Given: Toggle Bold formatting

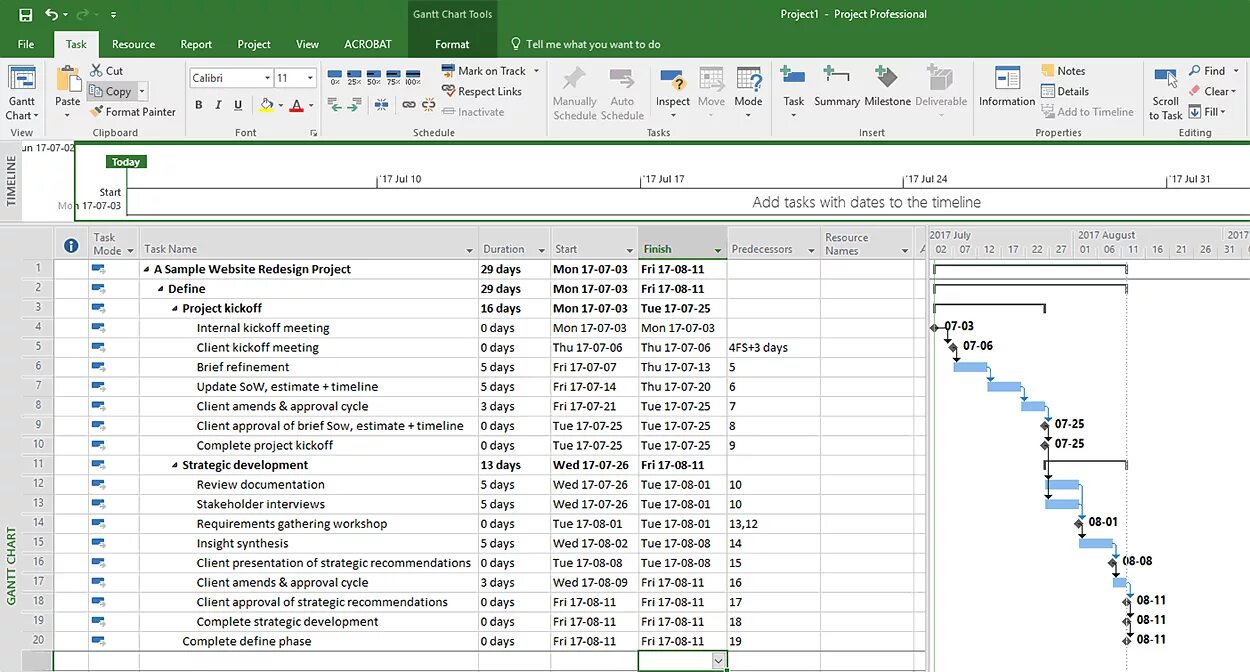Looking at the screenshot, I should coord(198,105).
